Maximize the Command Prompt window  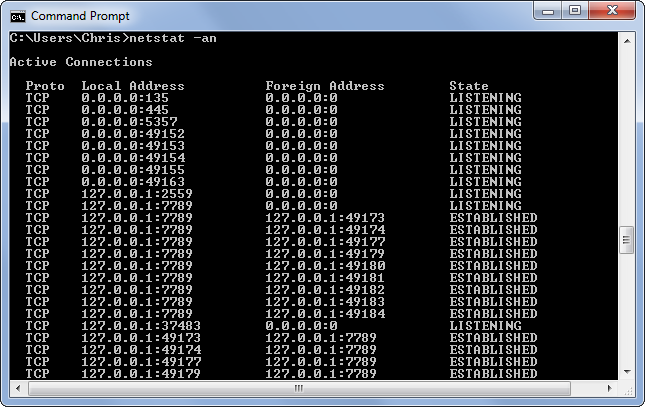576,12
